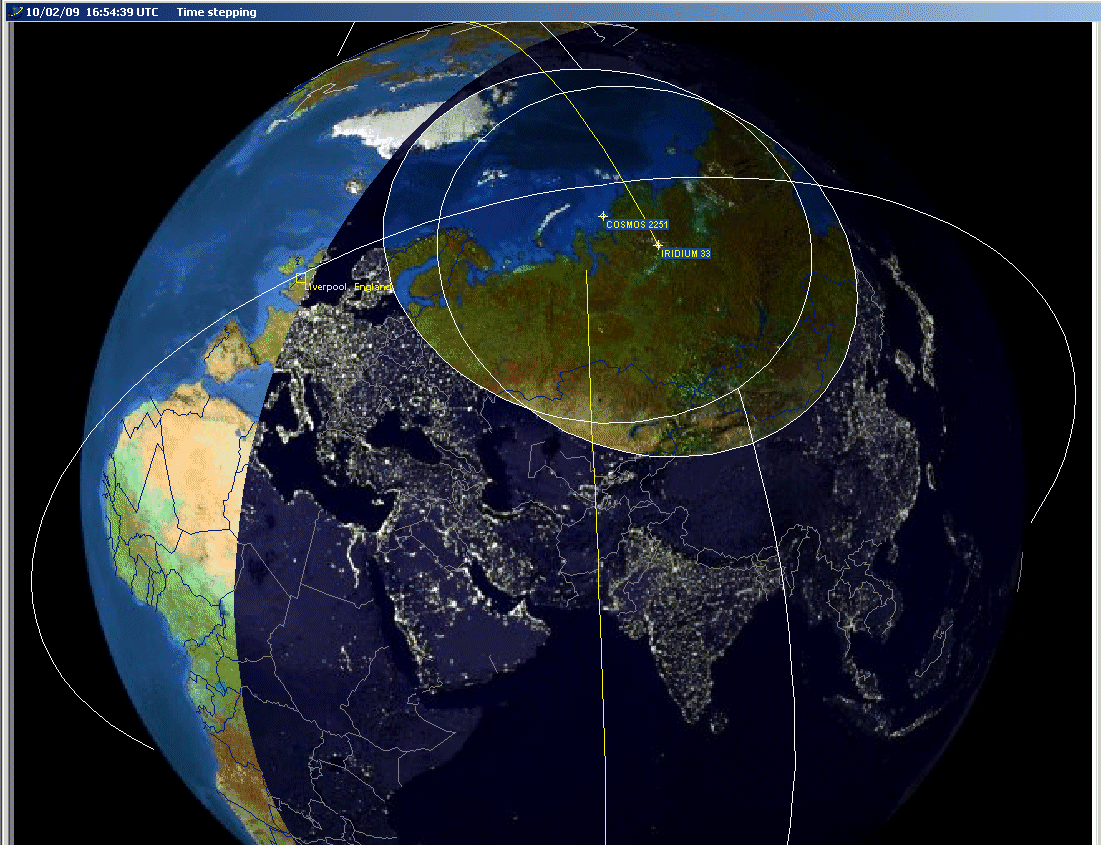Click the date 10/02/09 in title bar
This screenshot has height=845, width=1101.
tap(52, 12)
